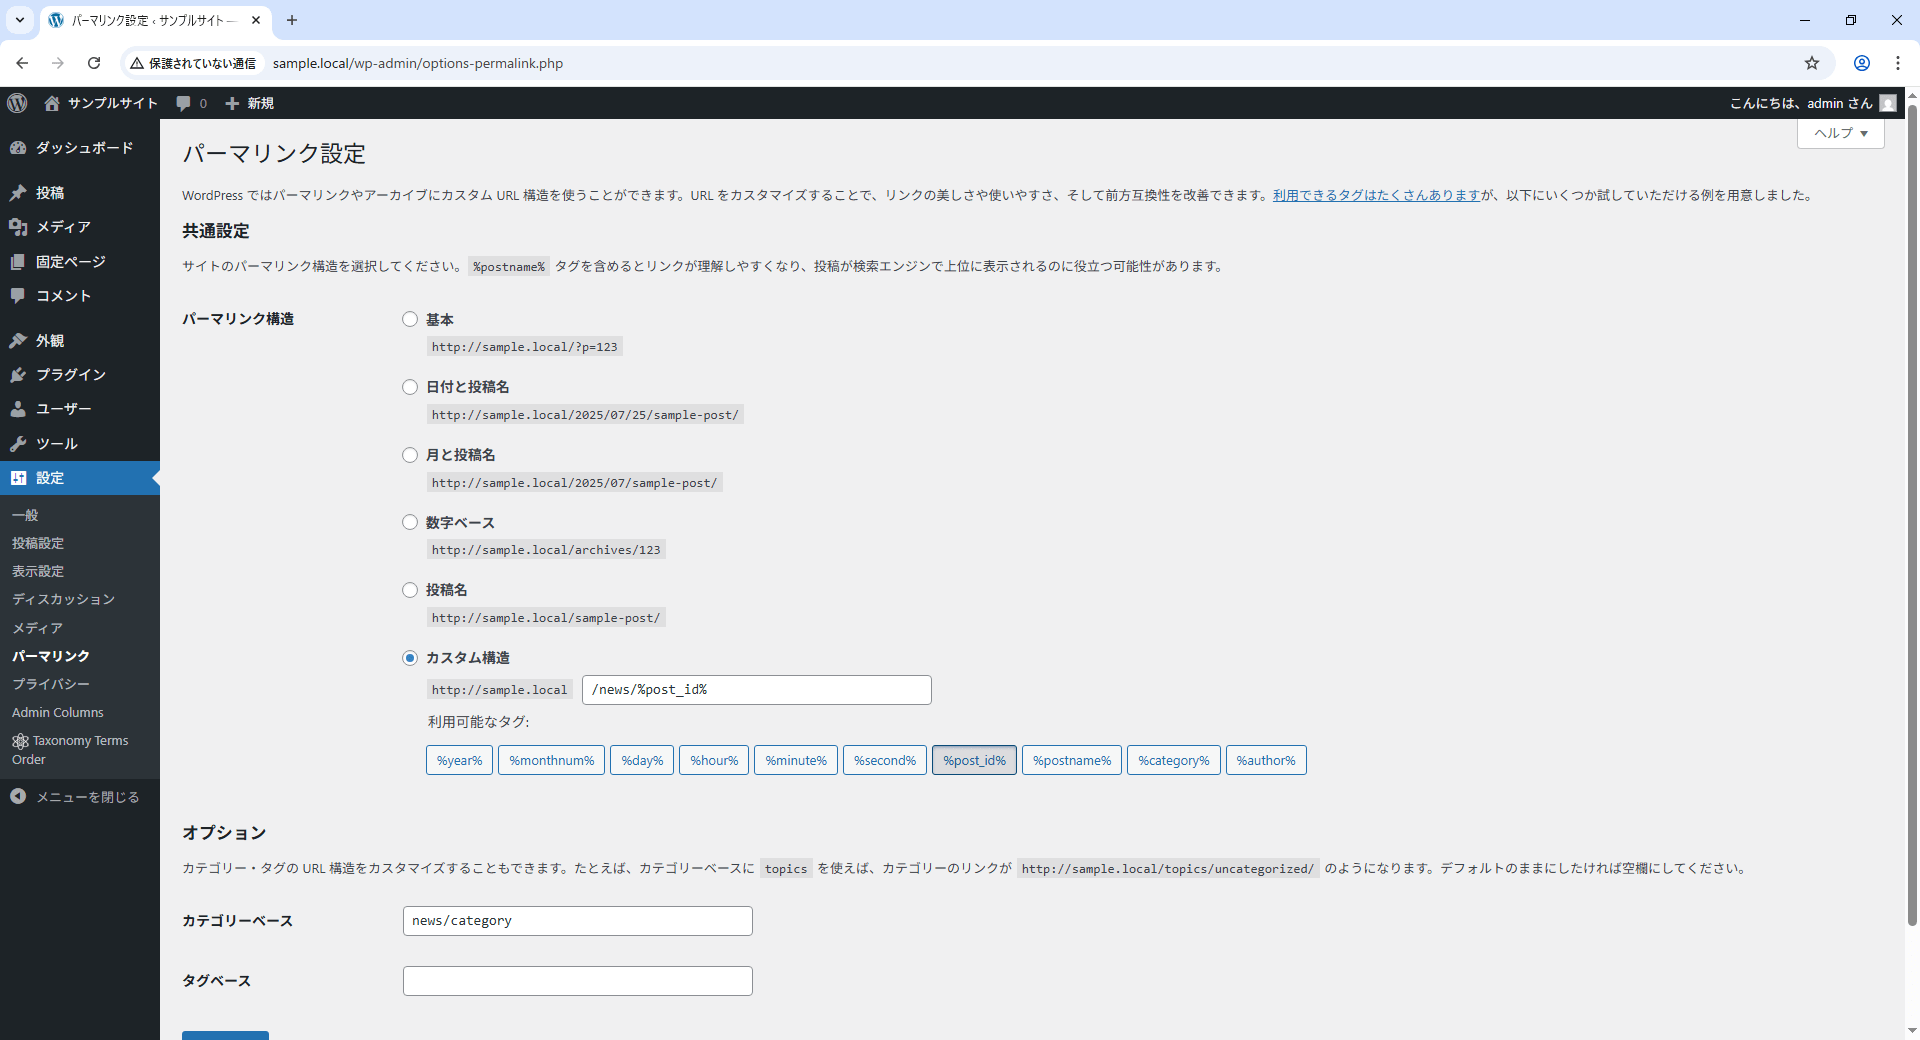Visit site via home icon サンプルサイト
Image resolution: width=1920 pixels, height=1040 pixels.
click(x=100, y=103)
